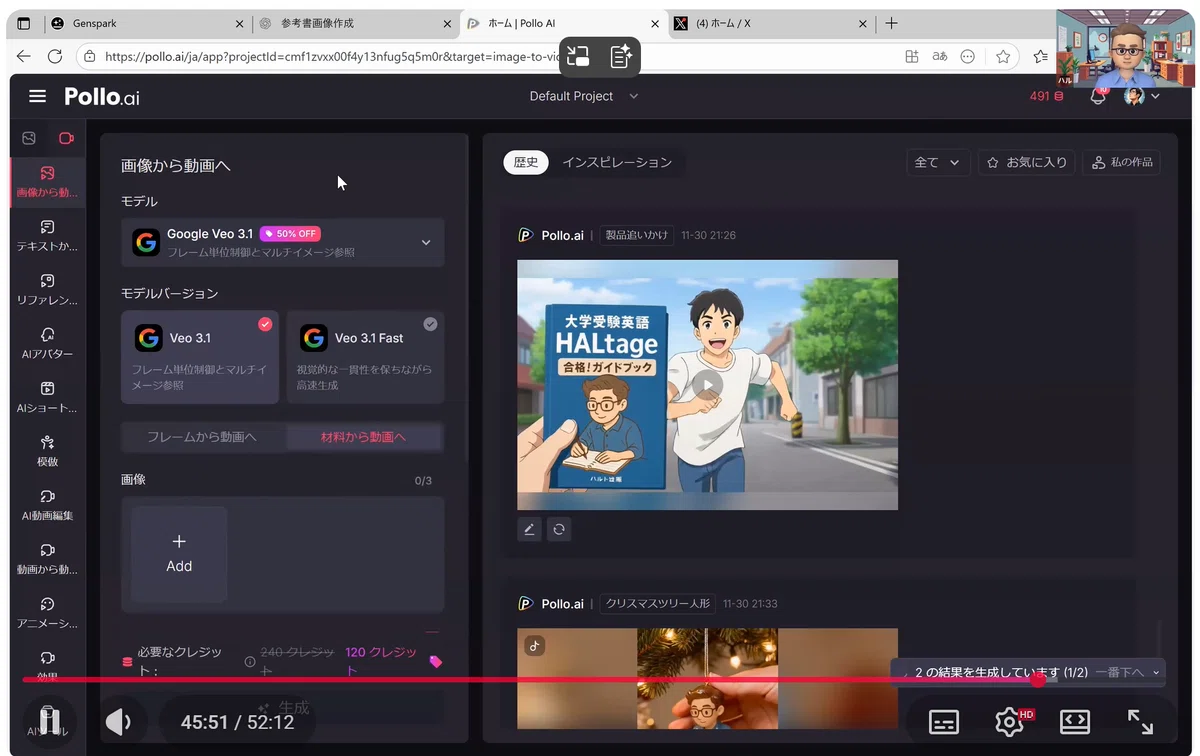
Task: Click the player embed/theater mode icon
Action: (x=1075, y=721)
